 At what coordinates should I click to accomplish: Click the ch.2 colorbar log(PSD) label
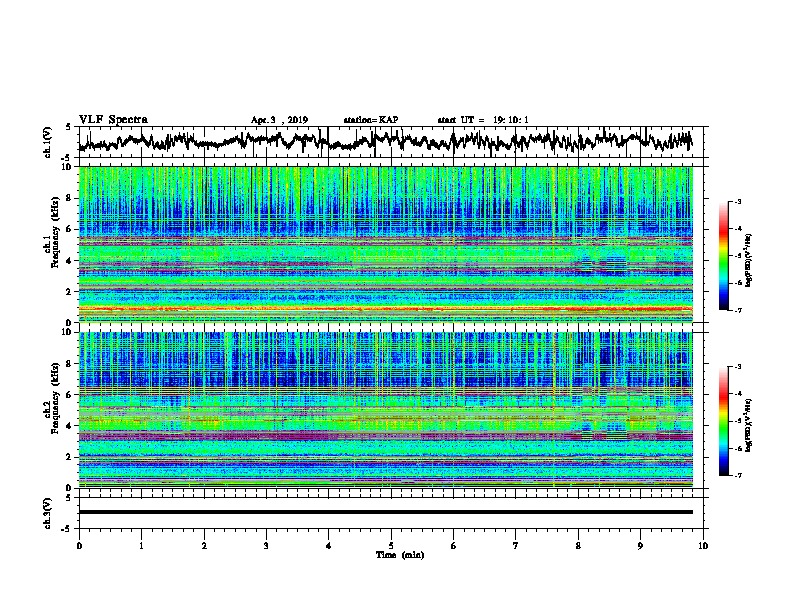point(749,426)
